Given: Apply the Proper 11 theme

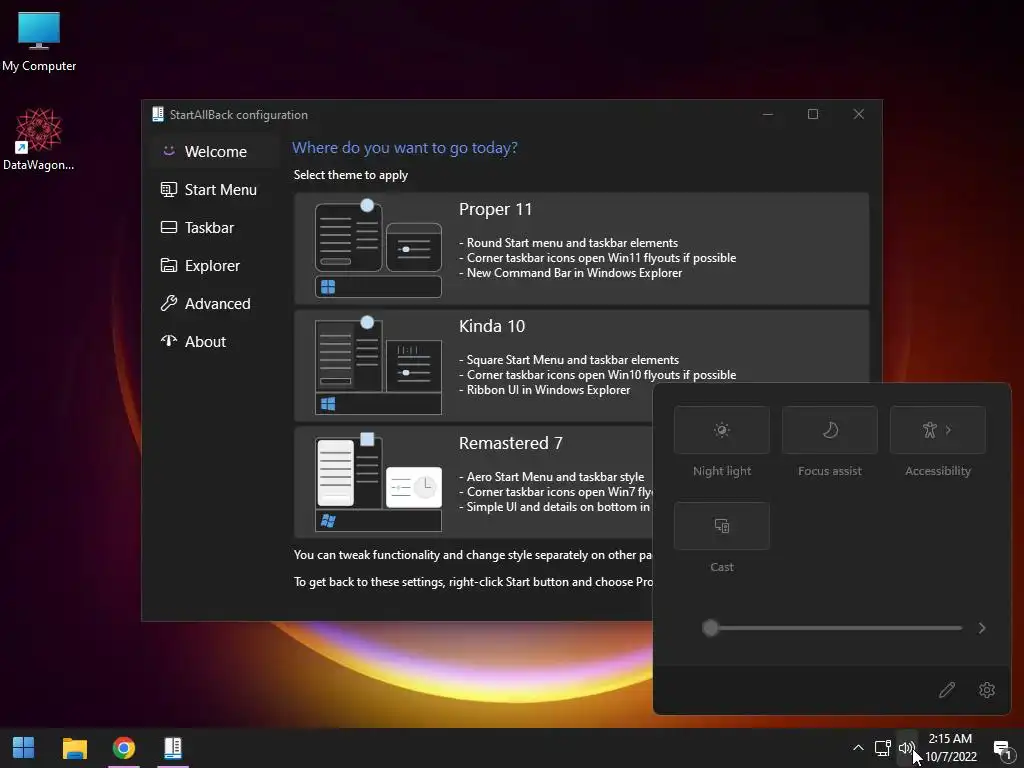Looking at the screenshot, I should 581,248.
